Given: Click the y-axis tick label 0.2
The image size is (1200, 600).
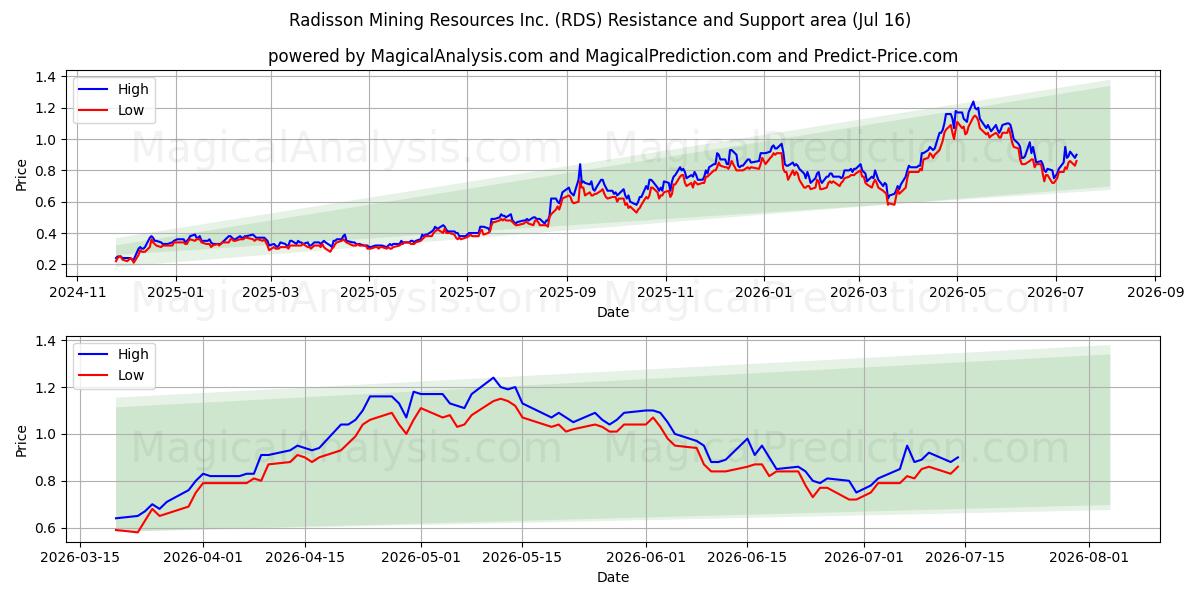Looking at the screenshot, I should (44, 265).
